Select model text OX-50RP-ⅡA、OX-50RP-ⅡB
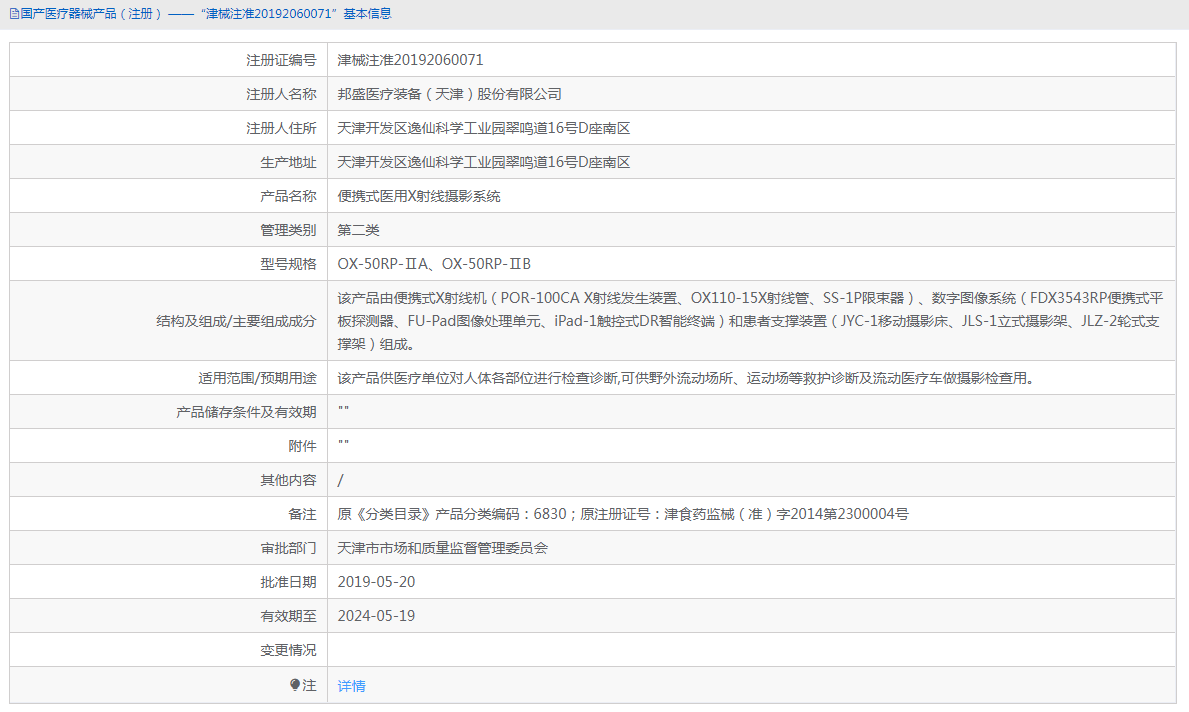The image size is (1189, 712). click(436, 263)
